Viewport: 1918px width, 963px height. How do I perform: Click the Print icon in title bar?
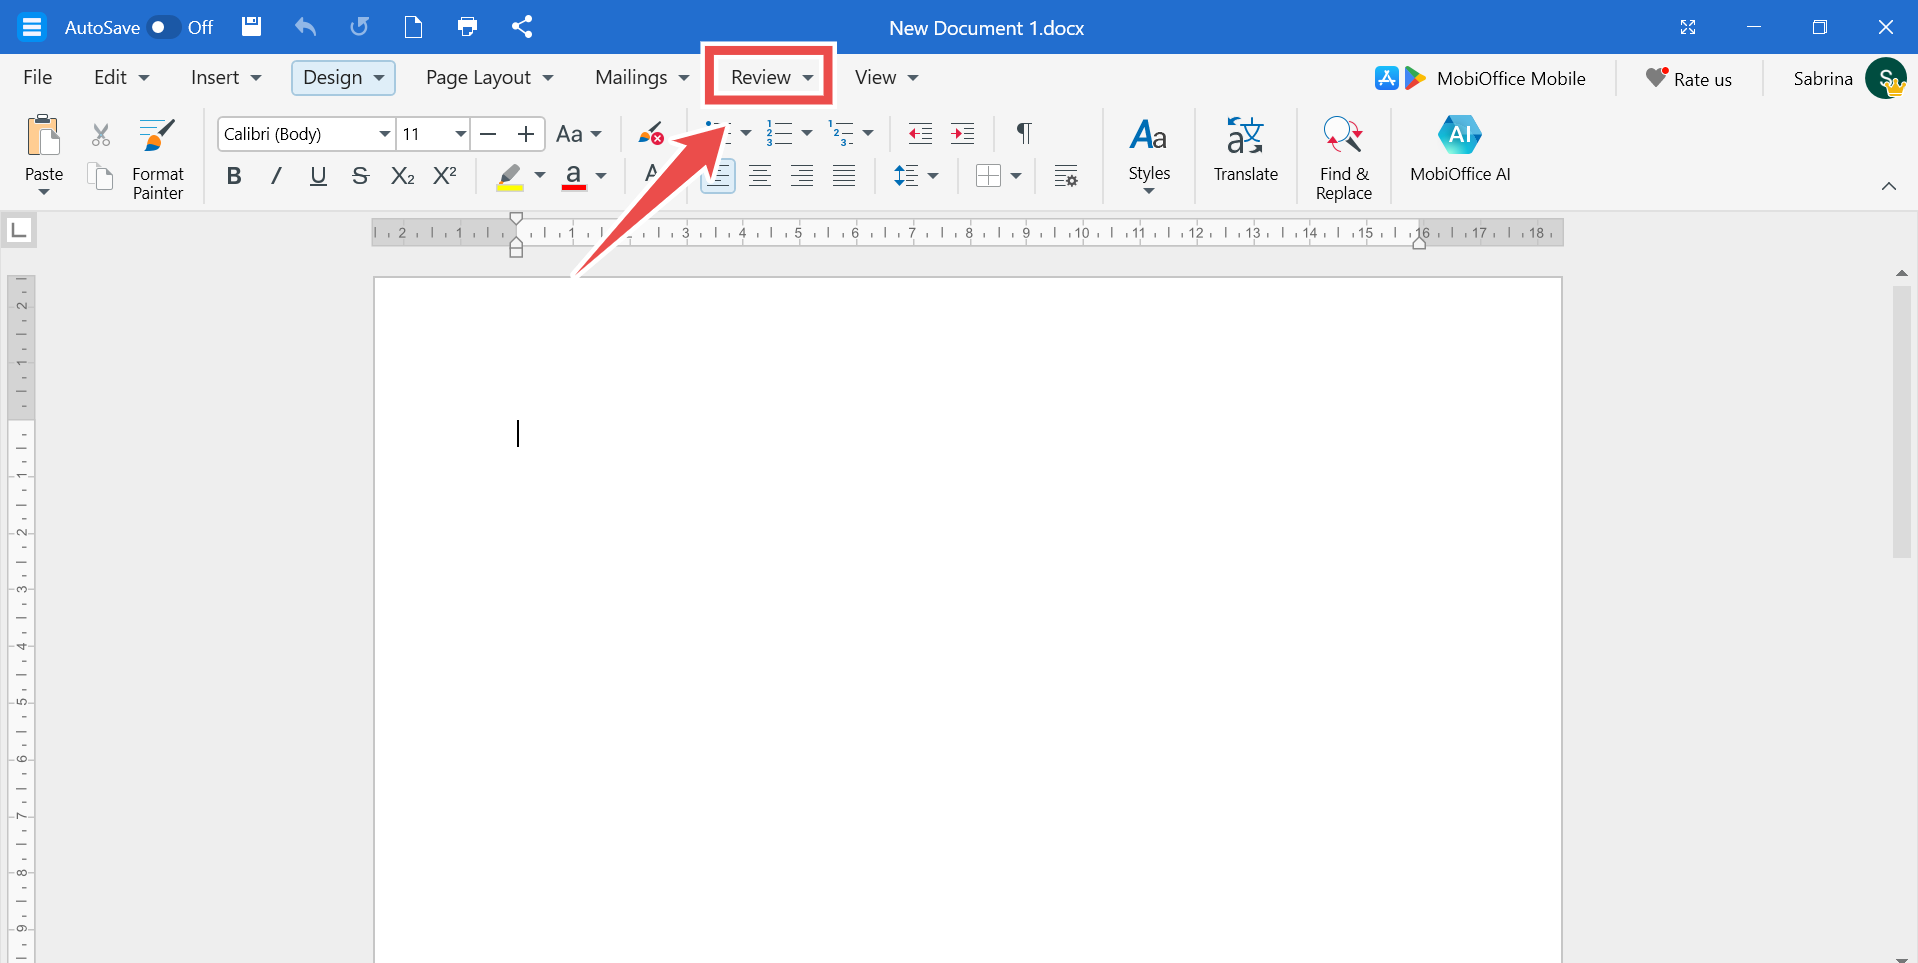[467, 27]
